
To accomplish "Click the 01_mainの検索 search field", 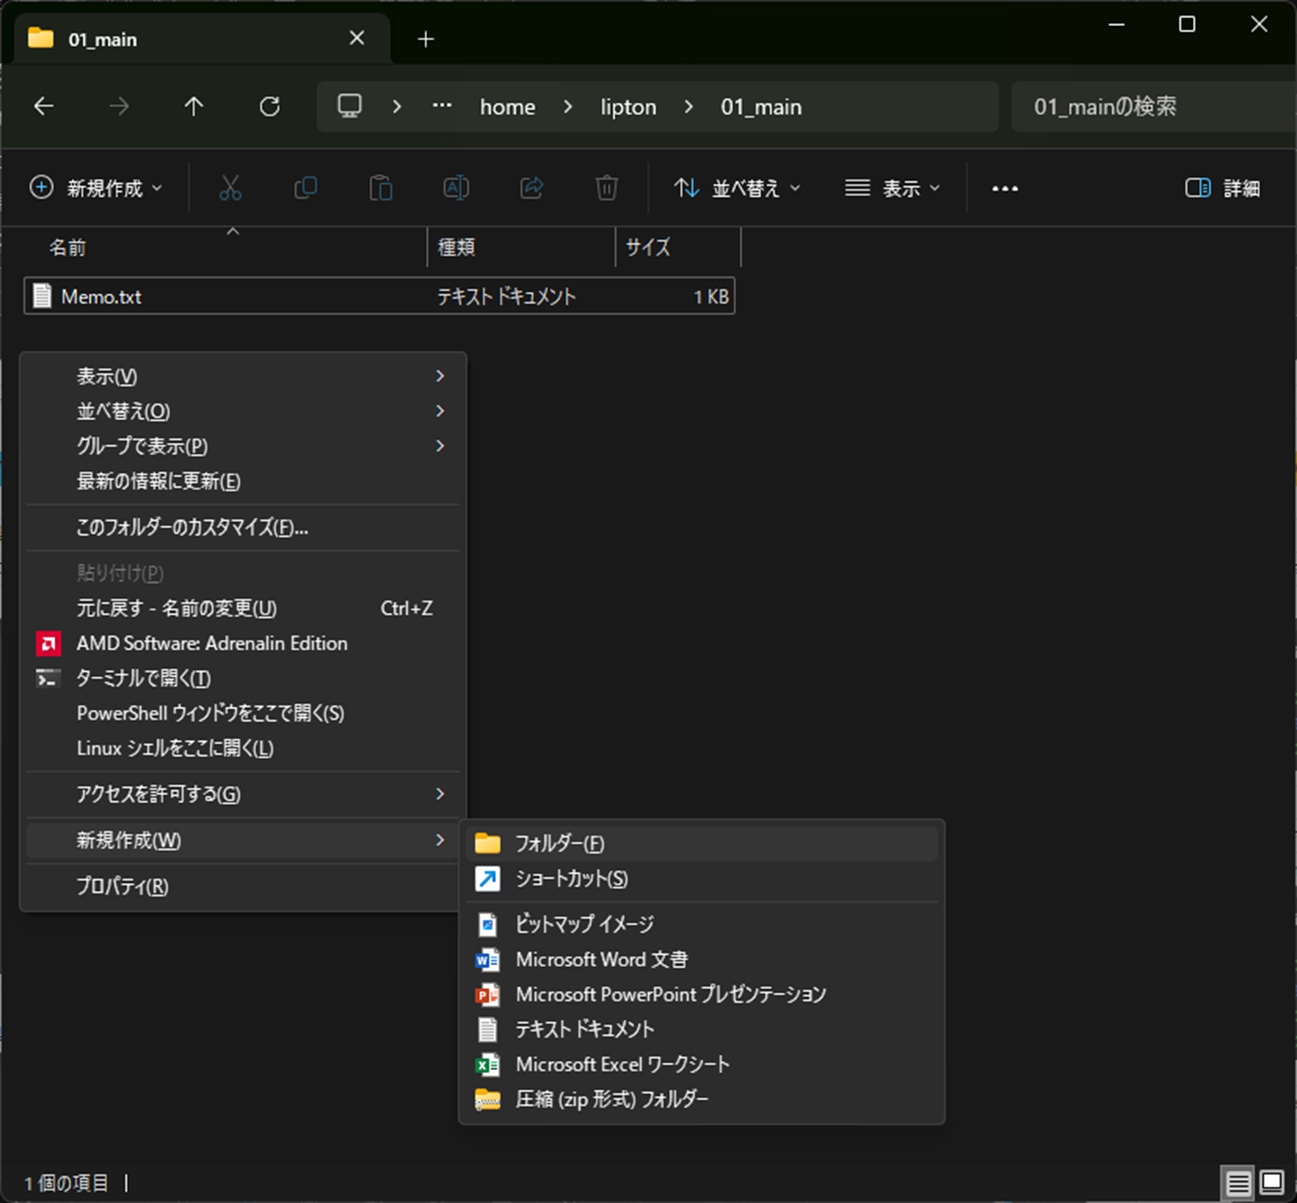I will [1154, 106].
